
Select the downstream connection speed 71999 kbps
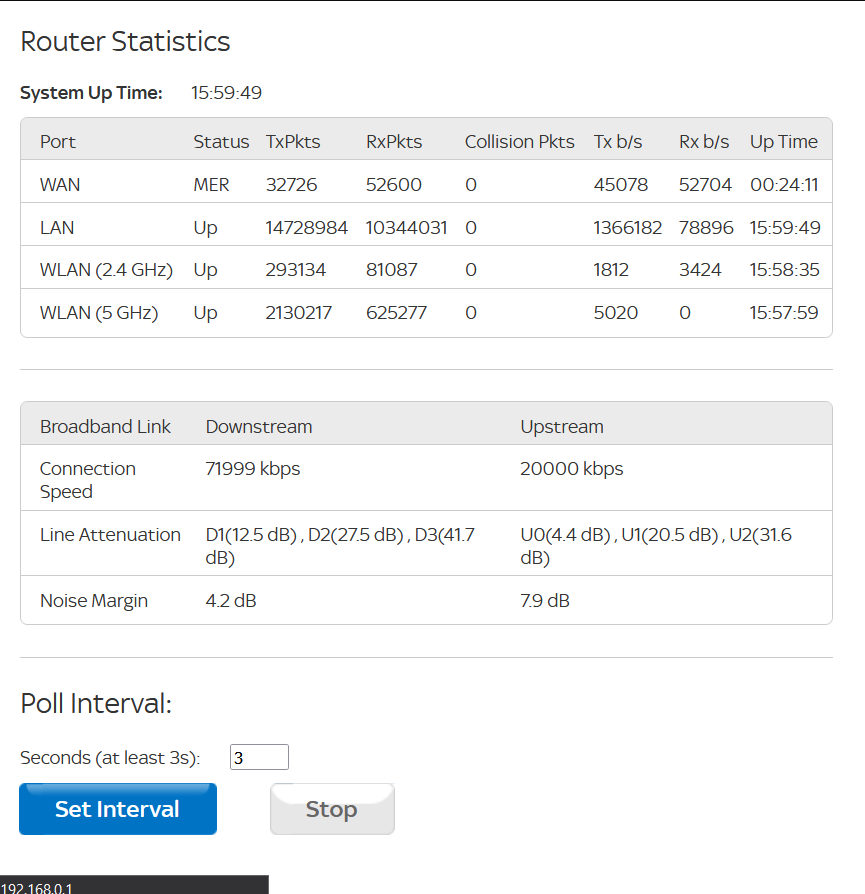(253, 469)
